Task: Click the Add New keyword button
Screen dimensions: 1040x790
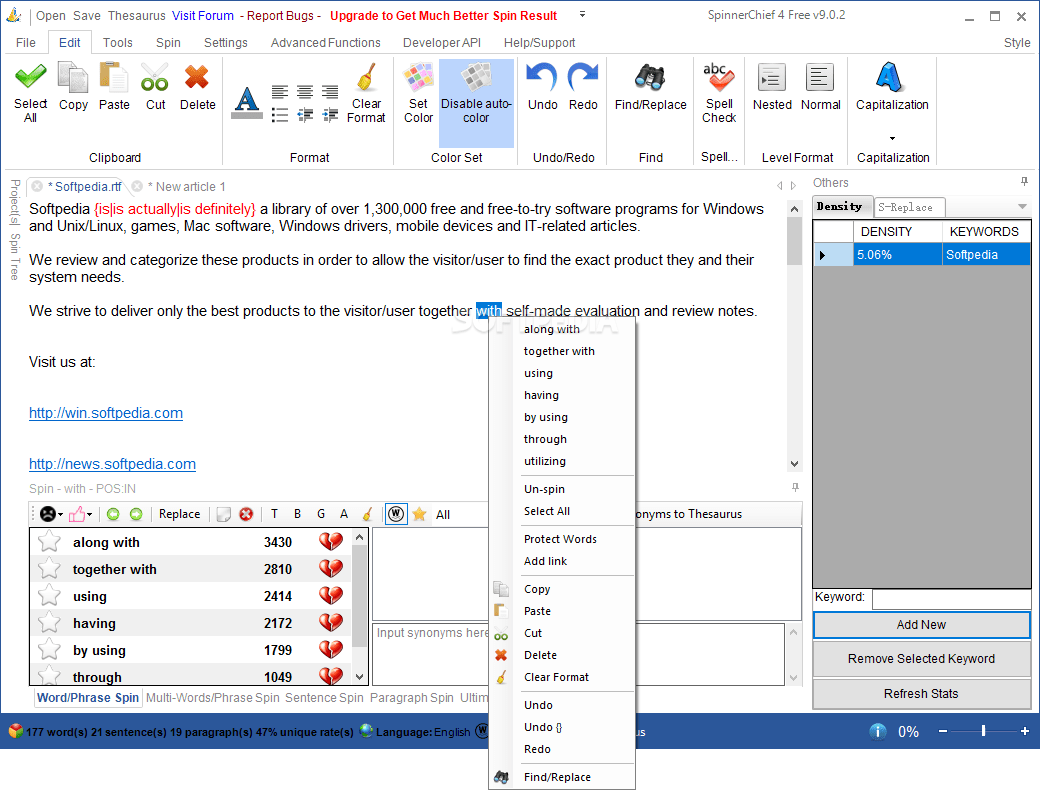Action: [921, 625]
